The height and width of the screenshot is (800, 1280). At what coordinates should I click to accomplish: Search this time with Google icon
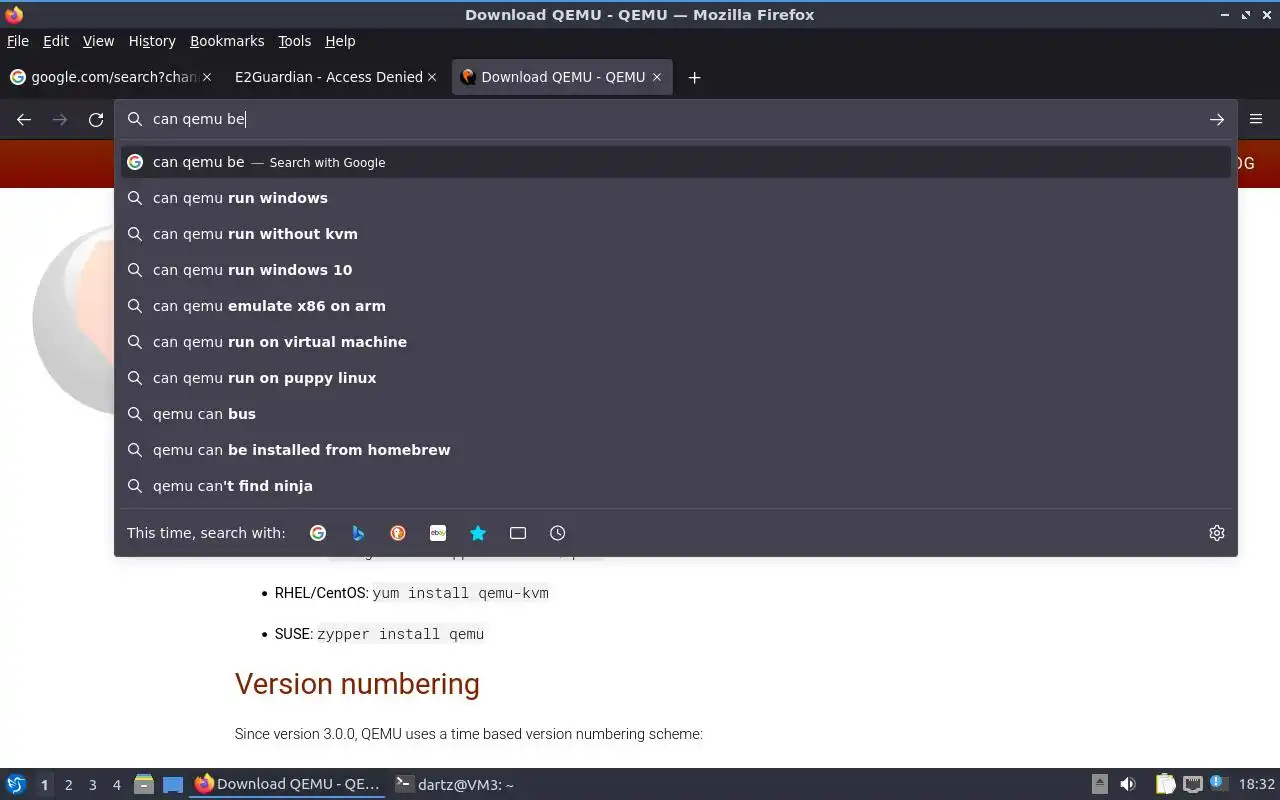pyautogui.click(x=318, y=533)
